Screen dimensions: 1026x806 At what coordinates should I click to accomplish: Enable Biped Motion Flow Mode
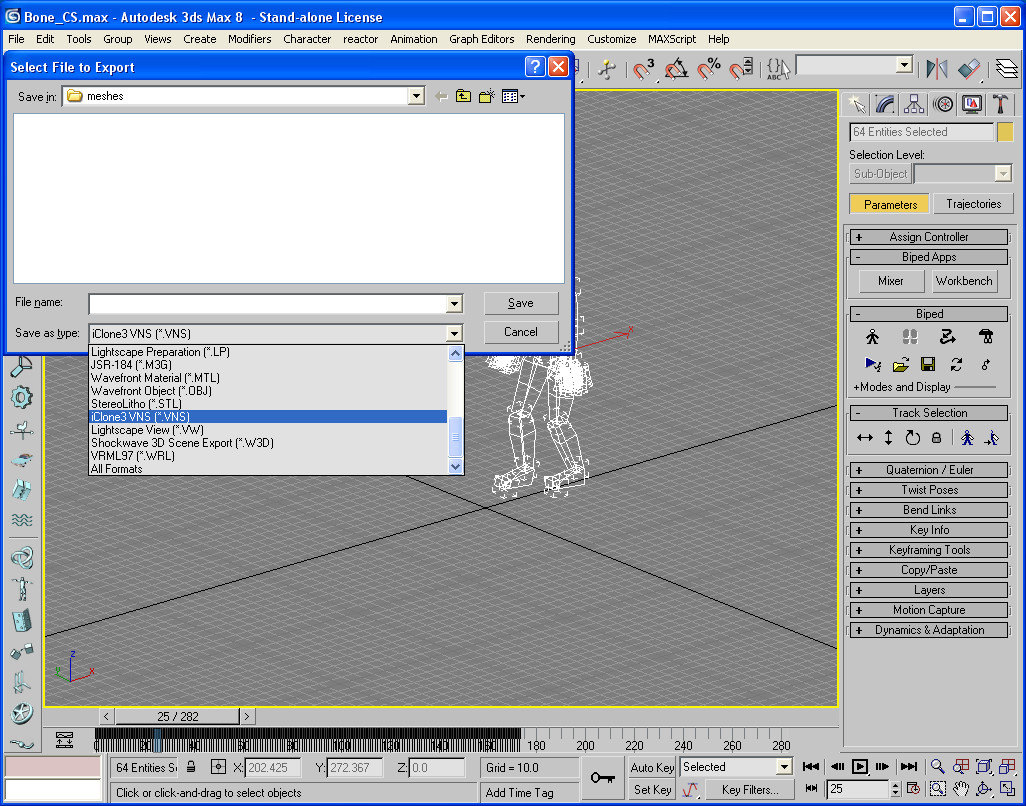coord(947,337)
